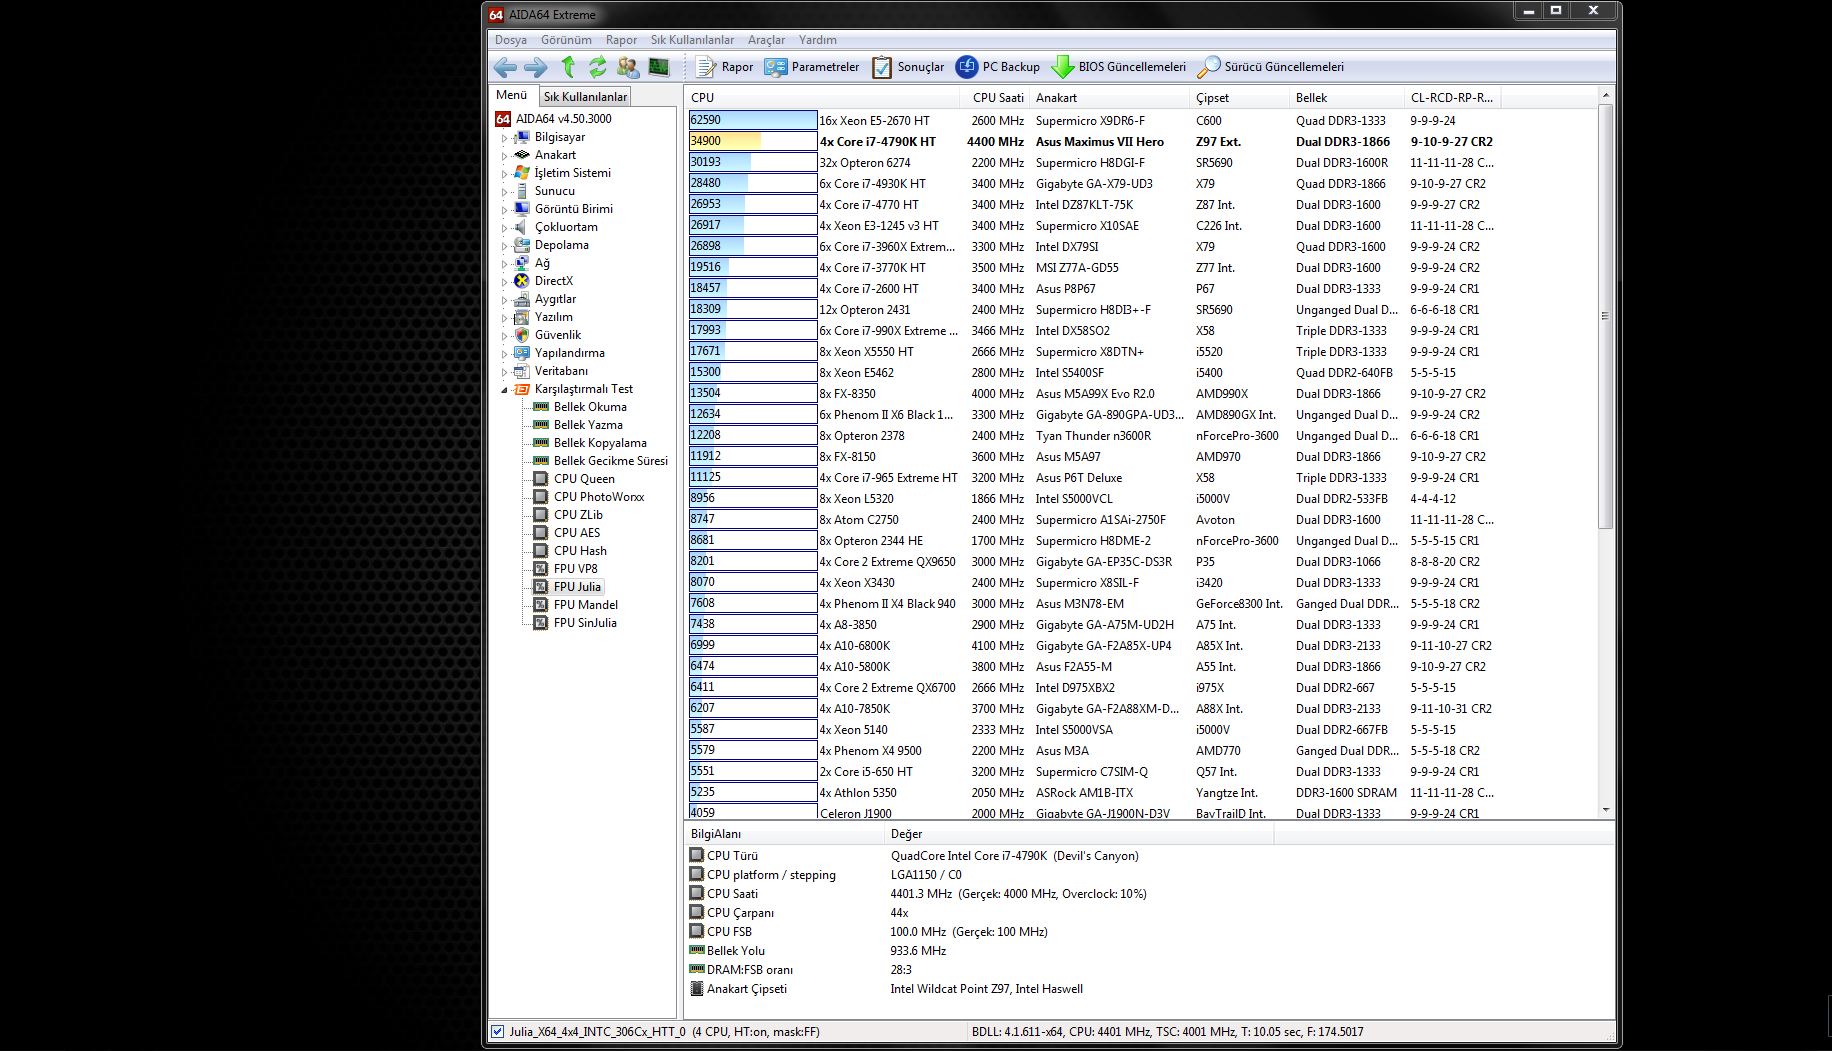Open the Yardım menu
Screen dimensions: 1832x1051
(817, 40)
